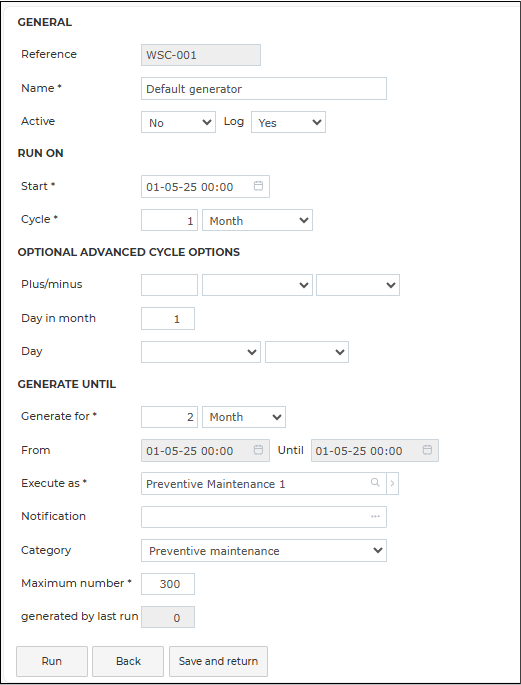Click the calendar icon in Until field
This screenshot has height=685, width=521.
(427, 450)
